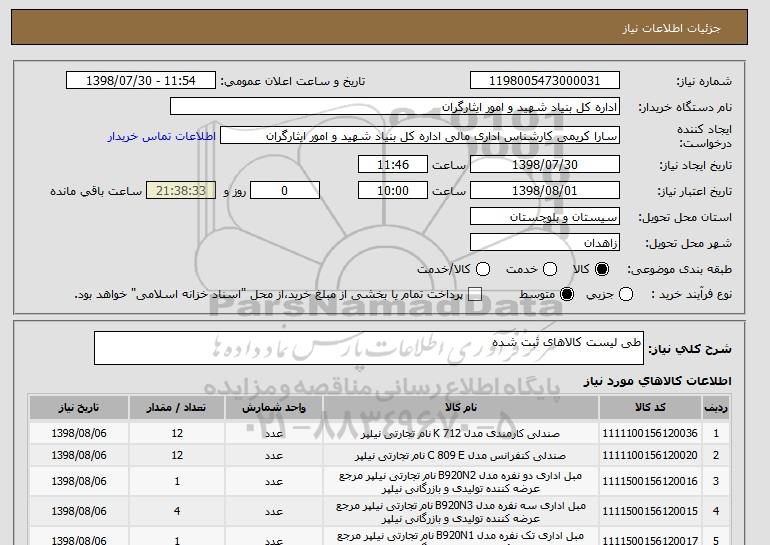This screenshot has width=770, height=545.
Task: Select product code 1111500156120017
Action: click(650, 541)
